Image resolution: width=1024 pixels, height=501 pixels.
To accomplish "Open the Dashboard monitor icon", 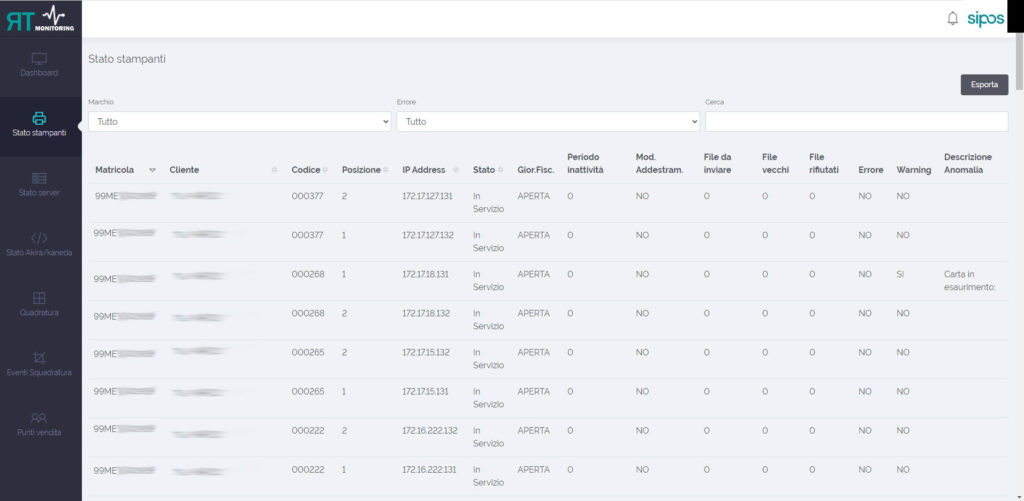I will coord(39,59).
